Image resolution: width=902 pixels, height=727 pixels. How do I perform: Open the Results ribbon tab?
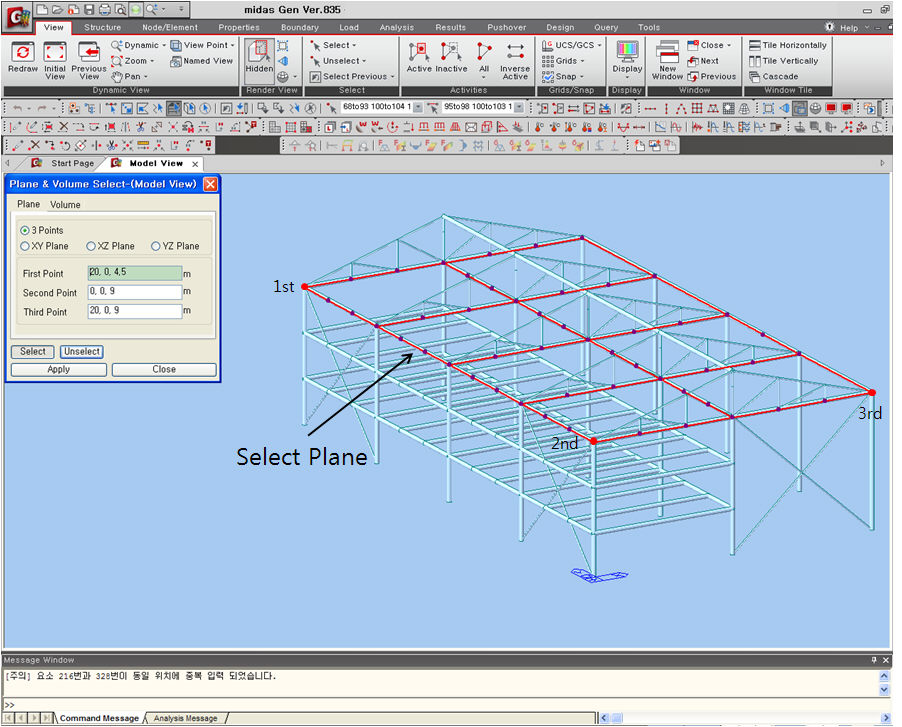pos(450,28)
